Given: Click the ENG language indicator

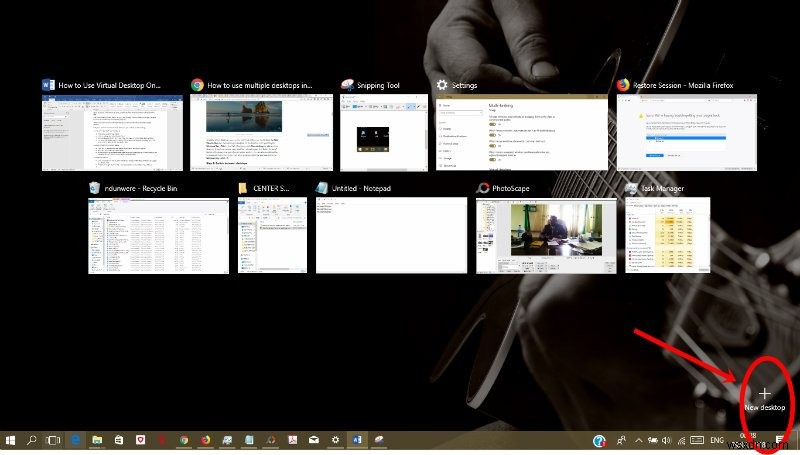Looking at the screenshot, I should (x=717, y=440).
